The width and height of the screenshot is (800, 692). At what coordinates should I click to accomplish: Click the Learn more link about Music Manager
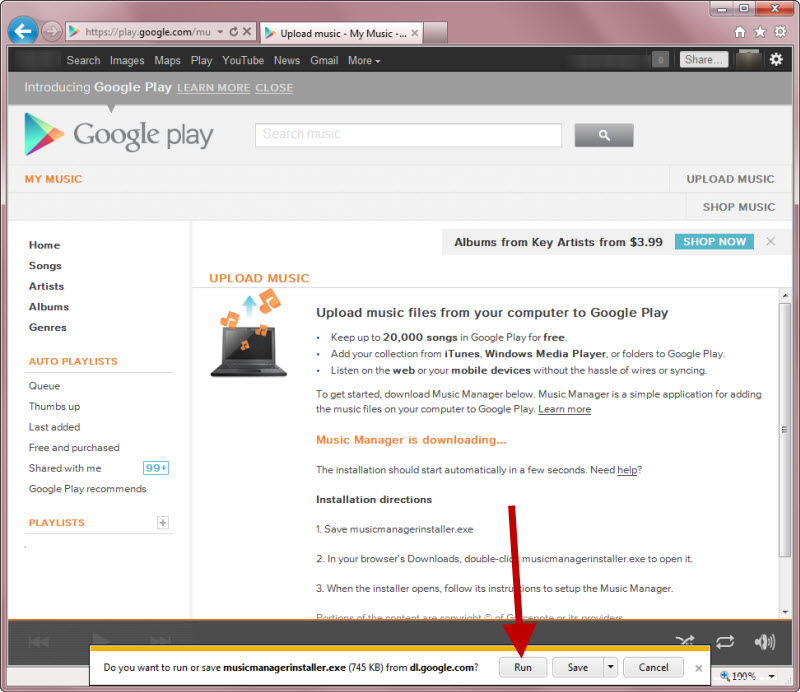pos(564,409)
